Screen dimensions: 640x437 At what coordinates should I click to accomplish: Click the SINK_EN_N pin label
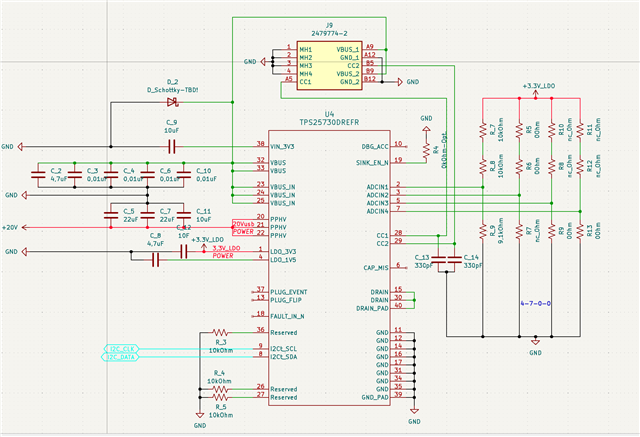click(x=372, y=163)
